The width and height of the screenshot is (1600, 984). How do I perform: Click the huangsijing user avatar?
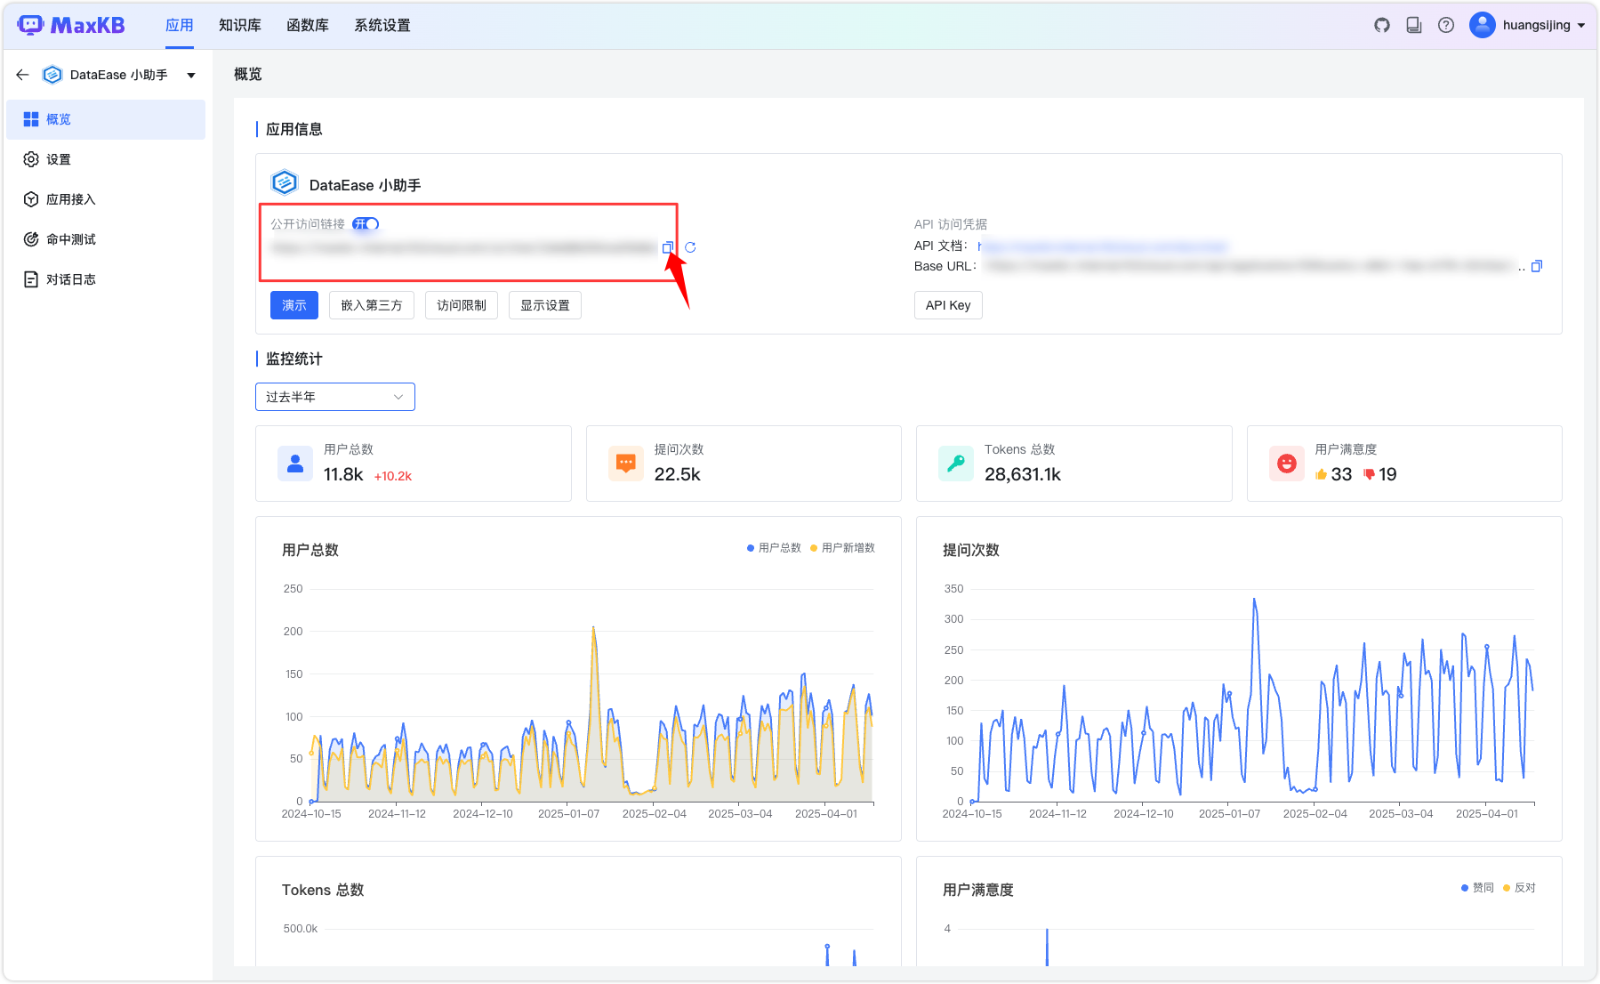(1482, 25)
